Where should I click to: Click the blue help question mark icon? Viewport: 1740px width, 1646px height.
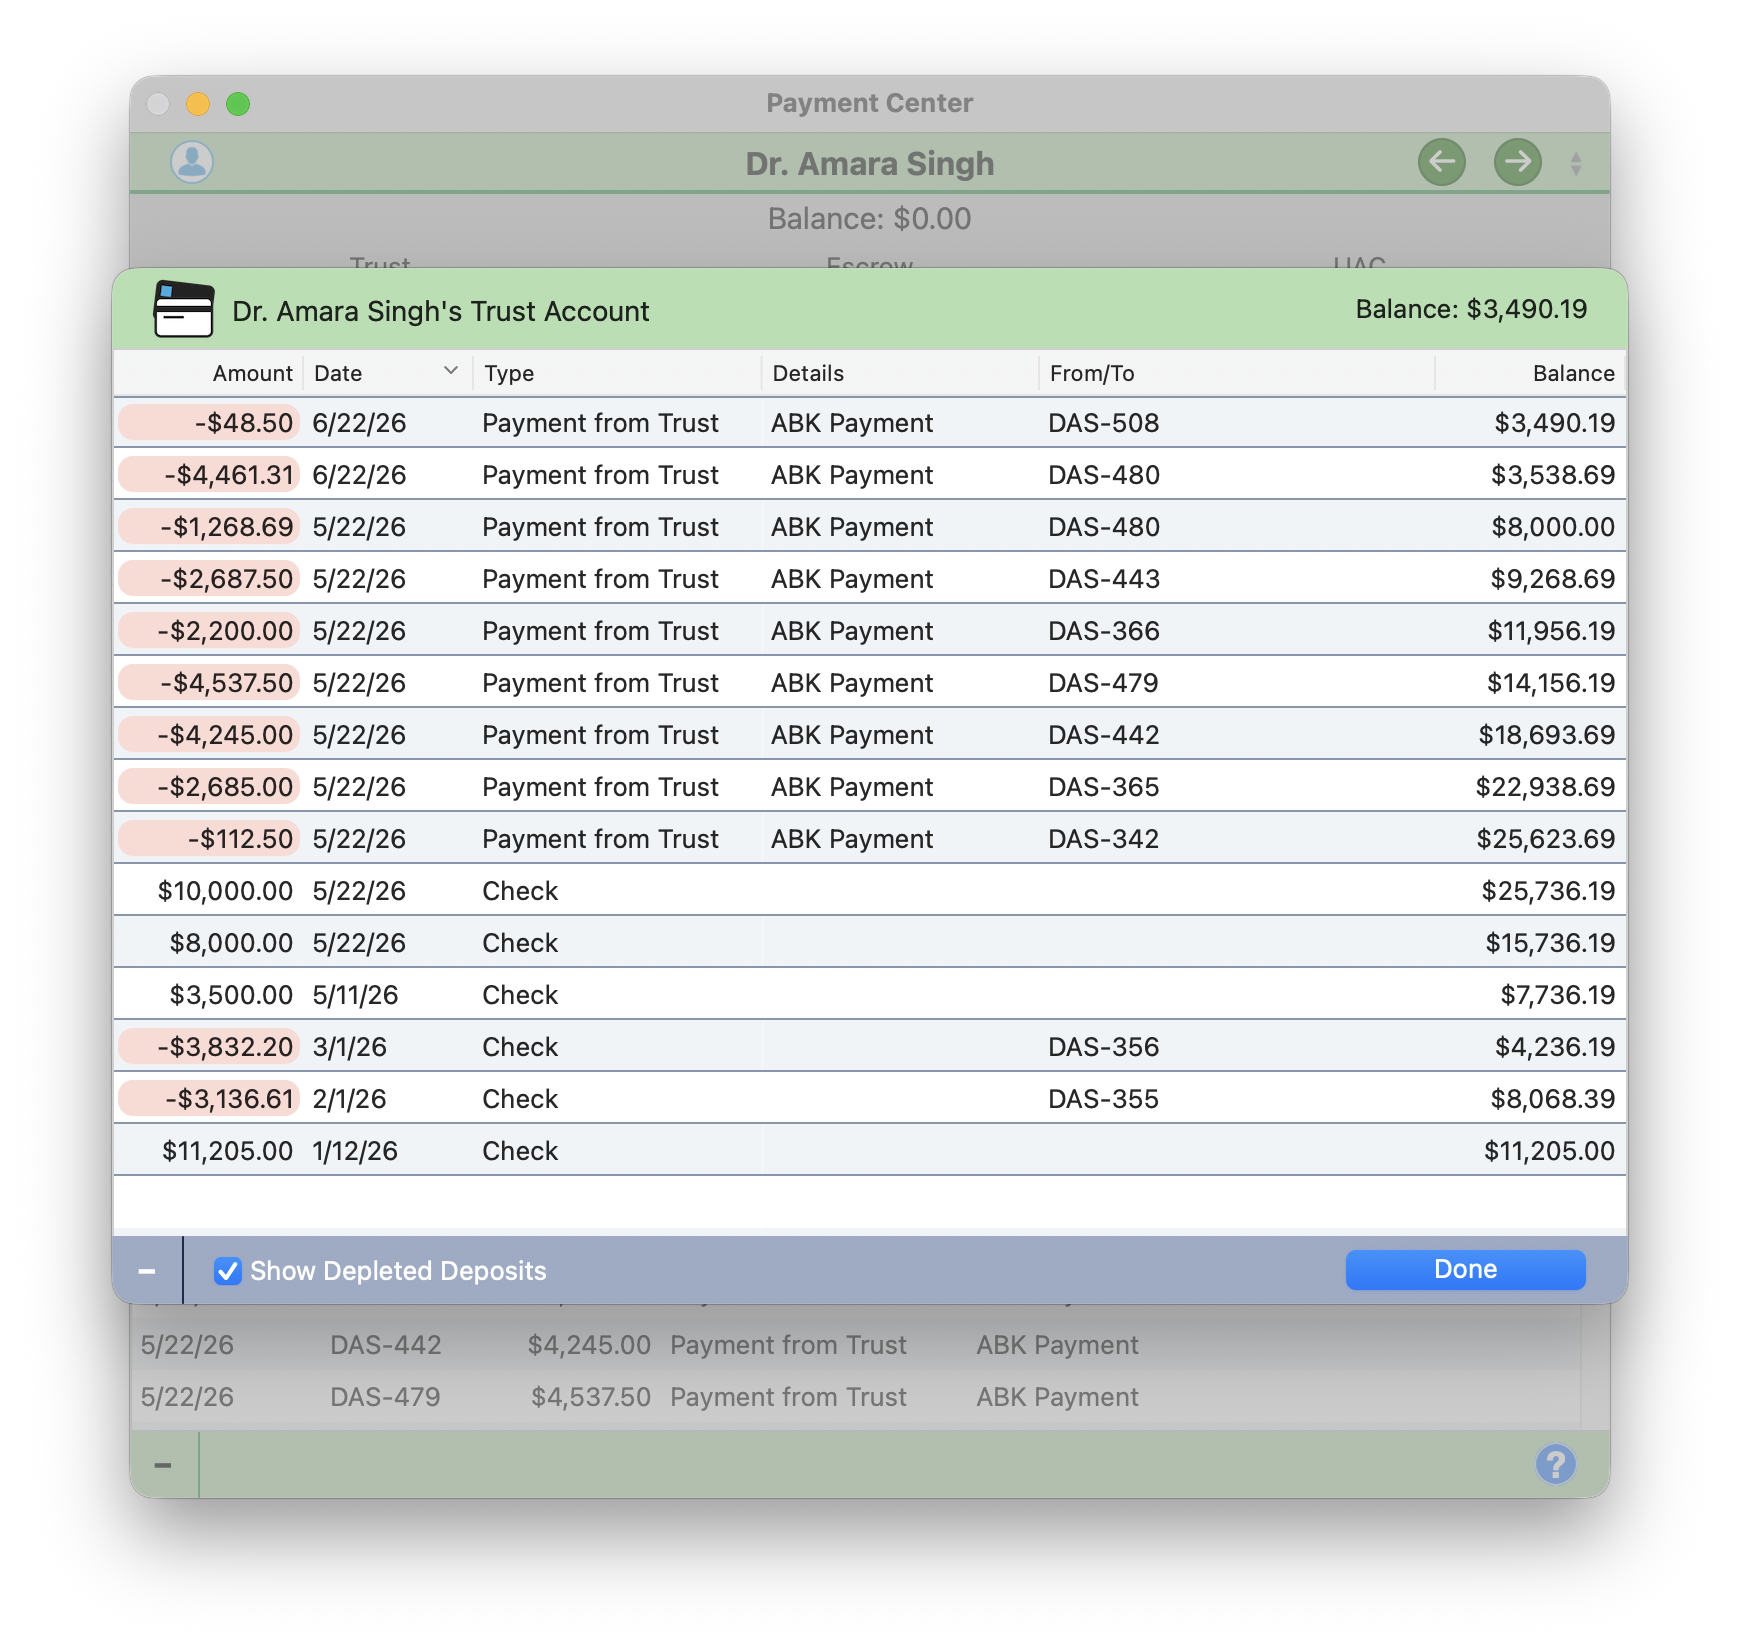pyautogui.click(x=1555, y=1464)
